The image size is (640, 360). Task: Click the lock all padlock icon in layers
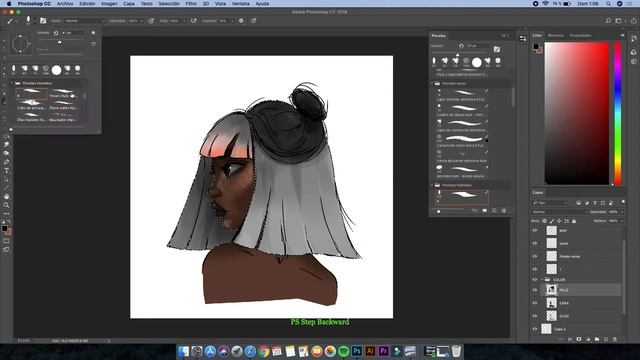point(574,221)
